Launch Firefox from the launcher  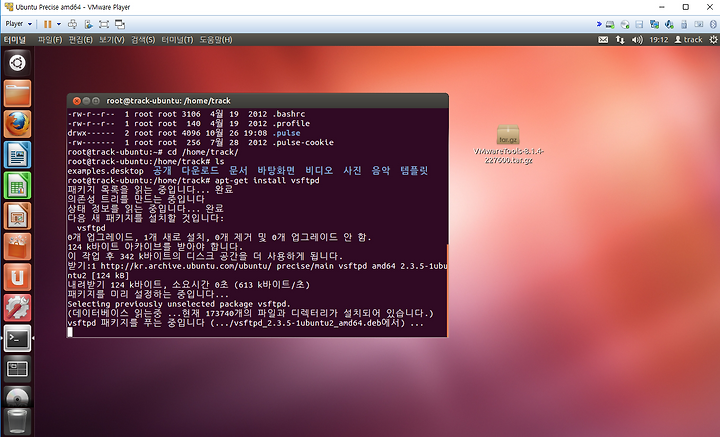(17, 124)
